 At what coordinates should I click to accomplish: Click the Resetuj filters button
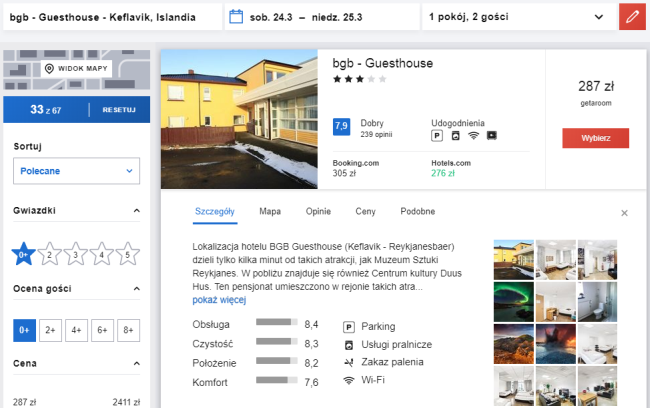119,110
